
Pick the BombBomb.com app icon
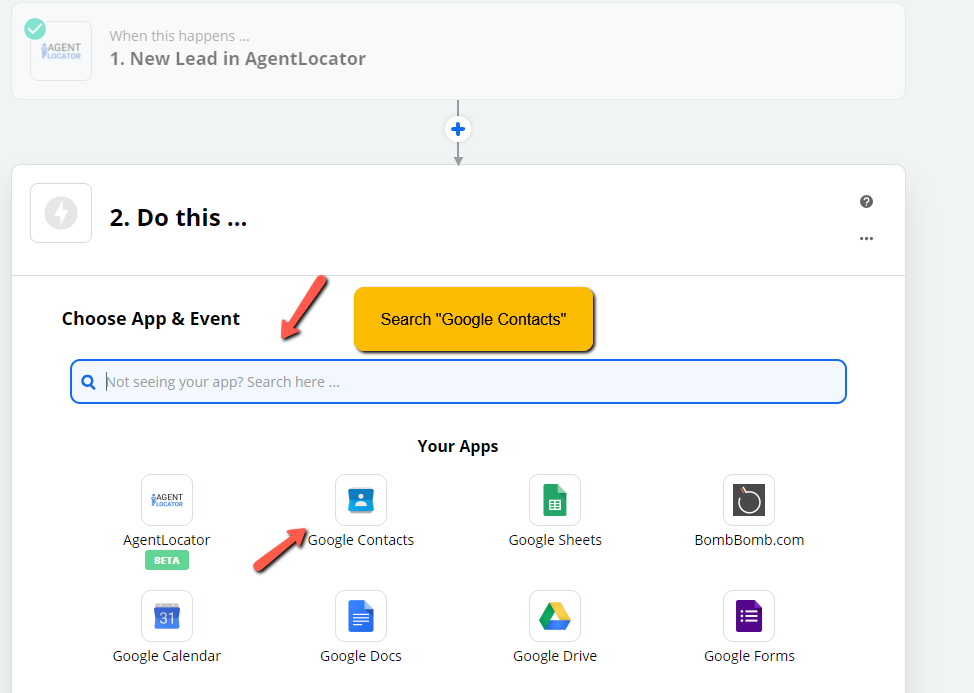coord(749,500)
